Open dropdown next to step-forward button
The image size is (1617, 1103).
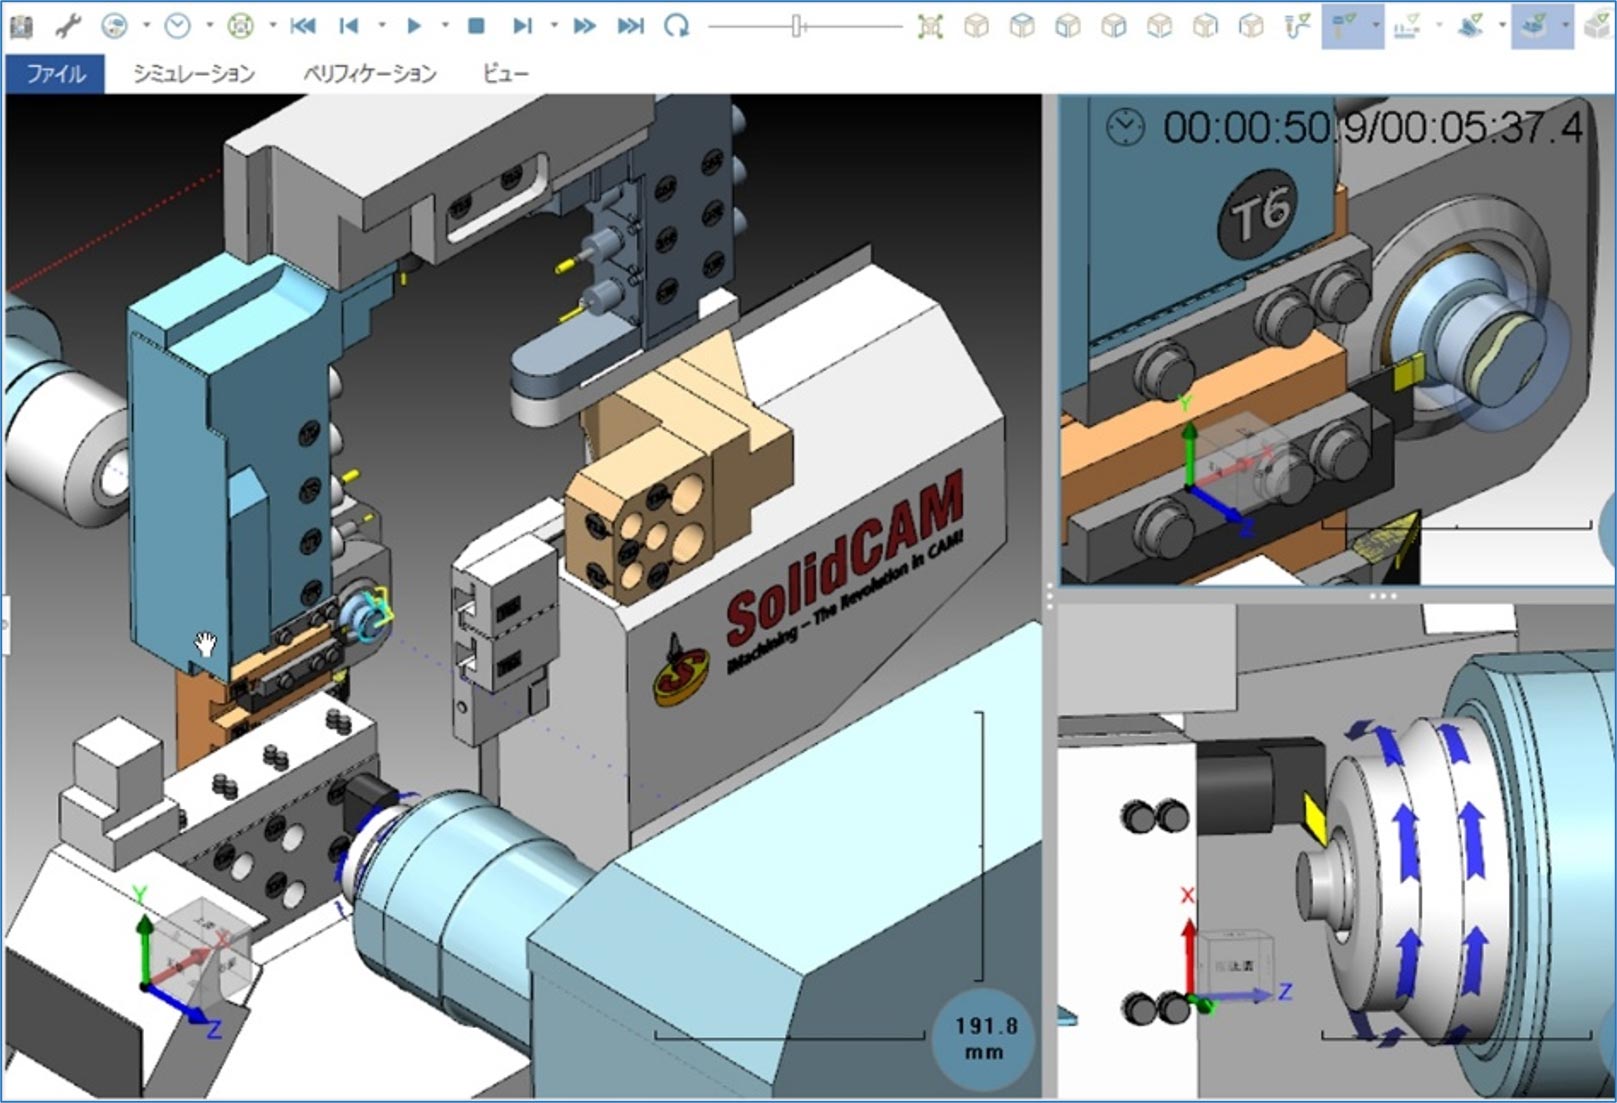coord(553,26)
